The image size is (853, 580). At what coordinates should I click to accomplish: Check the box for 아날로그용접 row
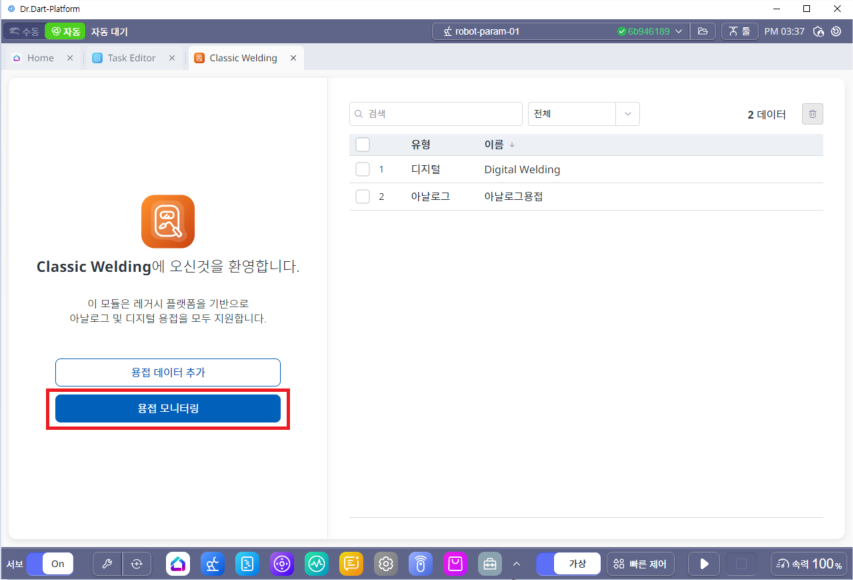(363, 197)
